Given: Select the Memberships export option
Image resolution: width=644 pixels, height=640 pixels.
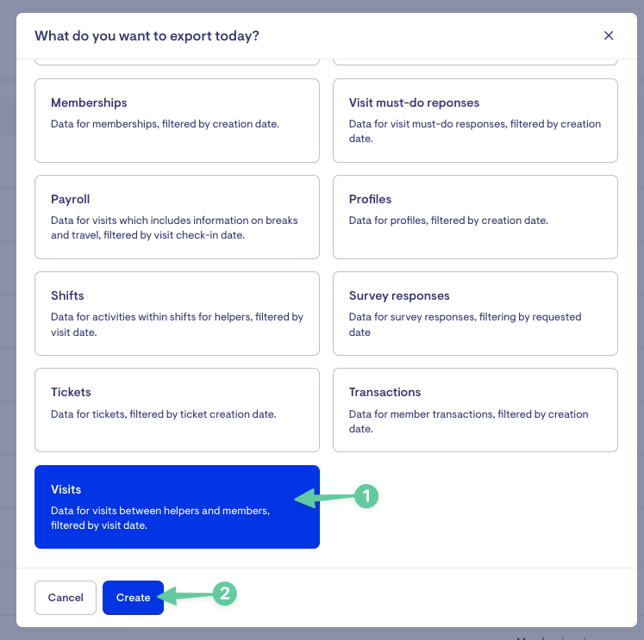Looking at the screenshot, I should 177,120.
